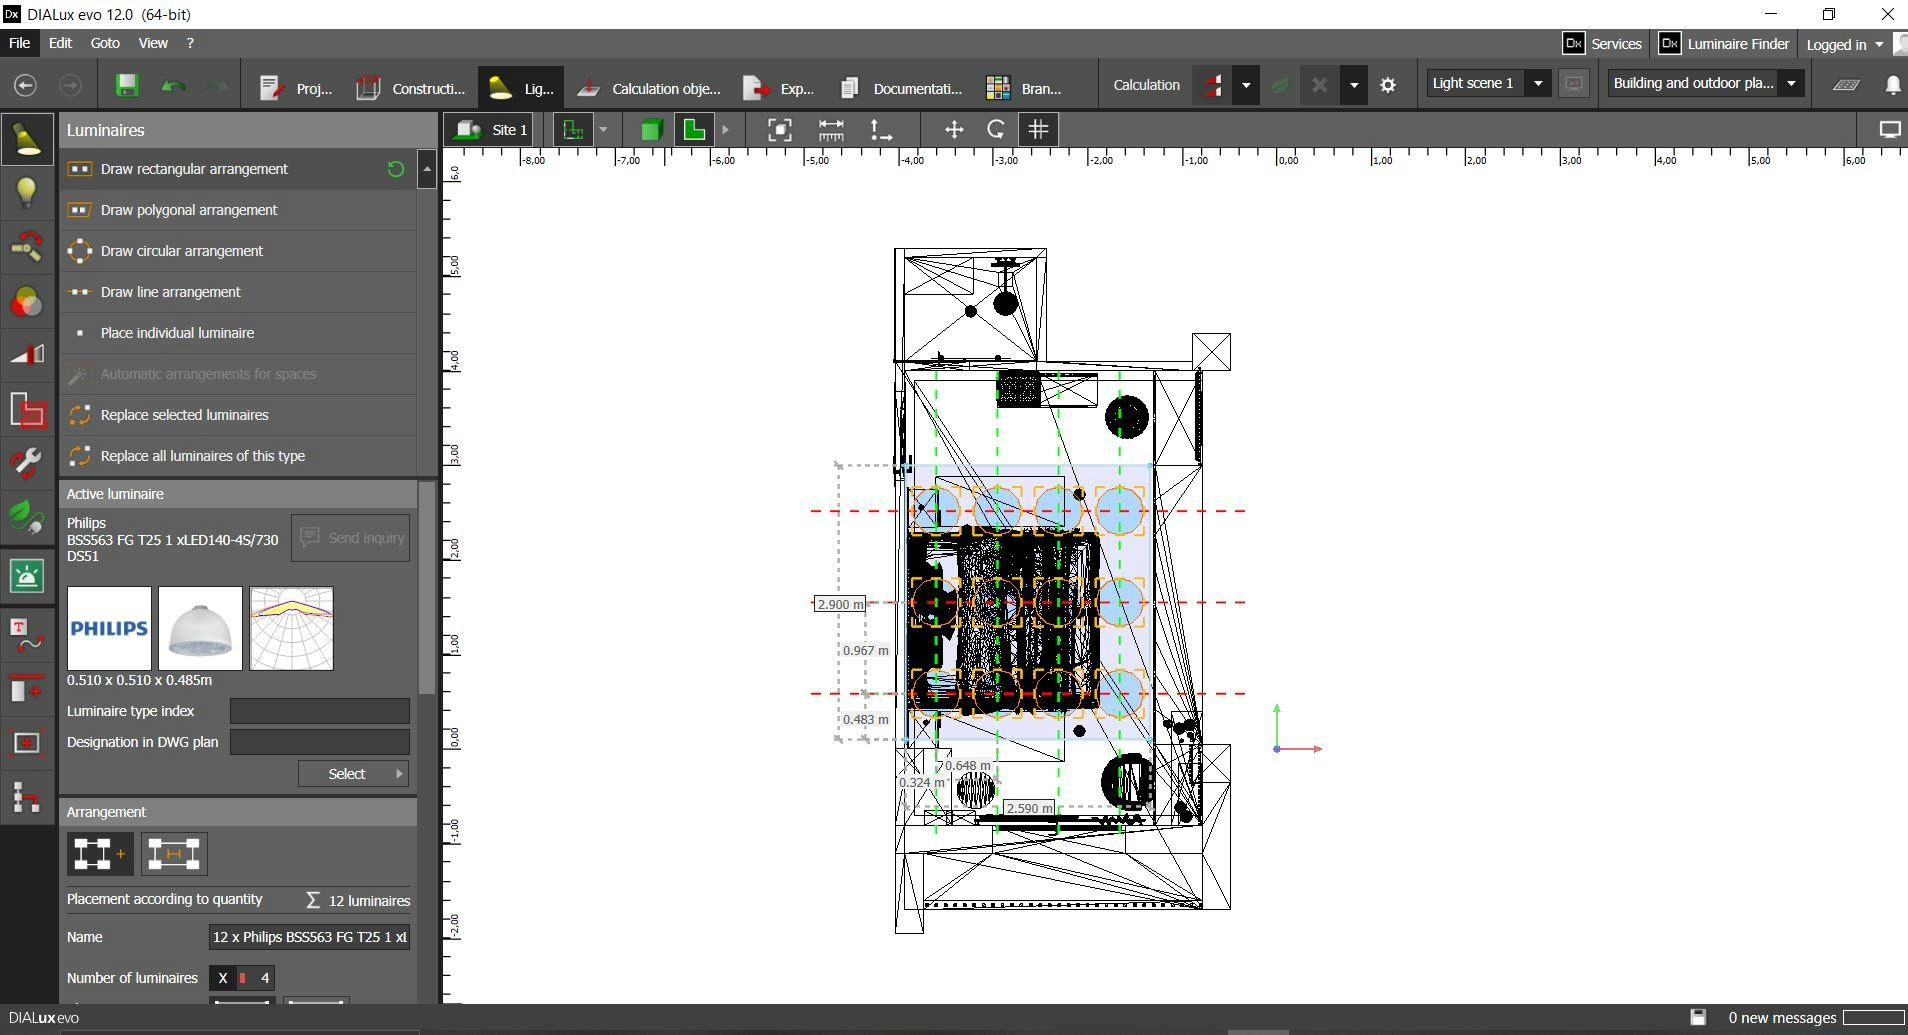The height and width of the screenshot is (1035, 1908).
Task: Open the Edit menu
Action: 60,43
